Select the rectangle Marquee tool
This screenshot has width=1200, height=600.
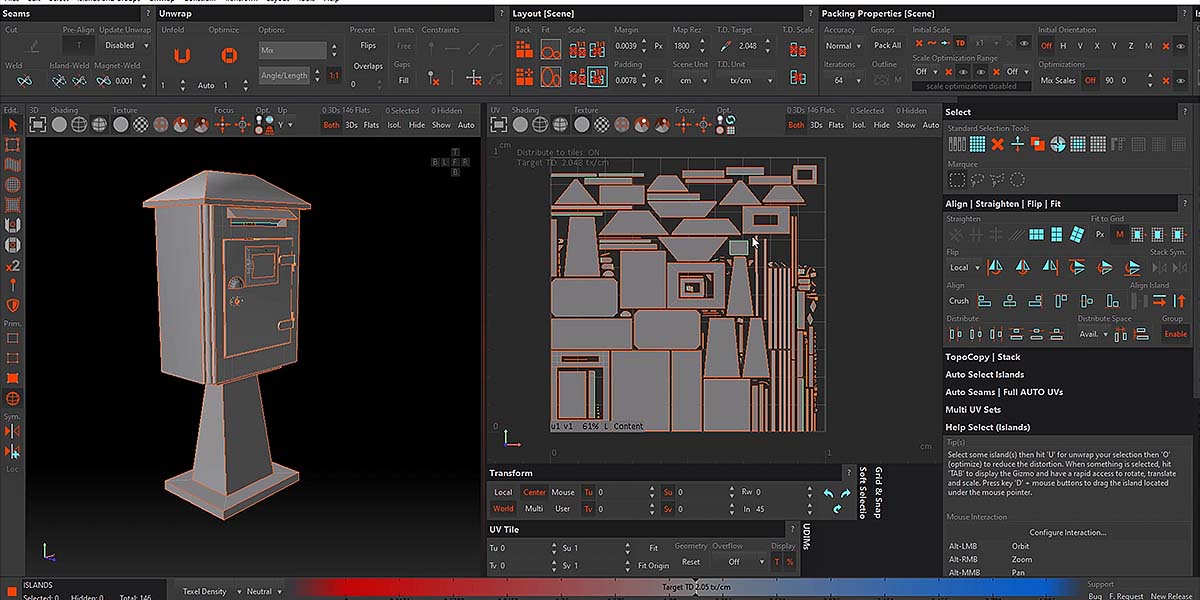[x=957, y=180]
